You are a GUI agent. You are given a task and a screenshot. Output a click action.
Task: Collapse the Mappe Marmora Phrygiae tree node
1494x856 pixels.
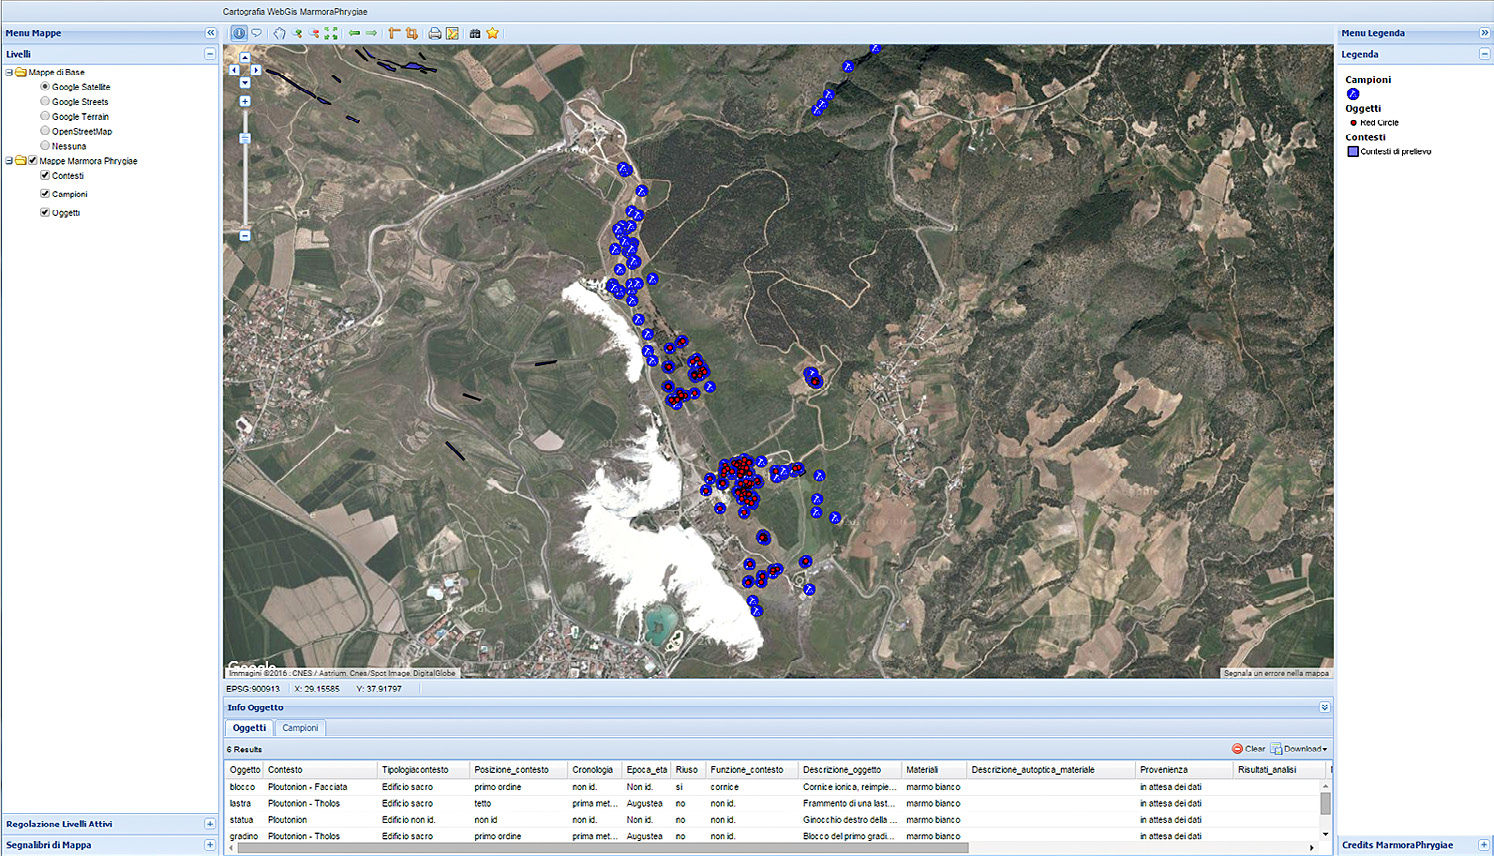click(9, 160)
